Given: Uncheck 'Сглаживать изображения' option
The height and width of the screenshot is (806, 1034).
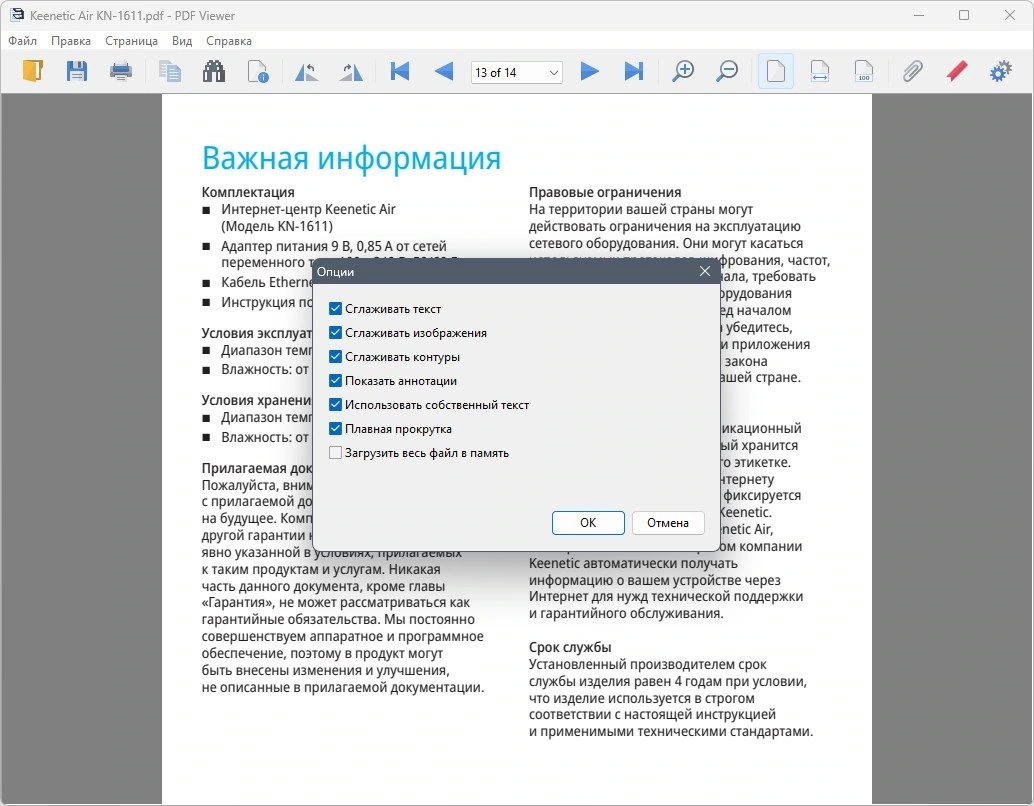Looking at the screenshot, I should [x=335, y=332].
